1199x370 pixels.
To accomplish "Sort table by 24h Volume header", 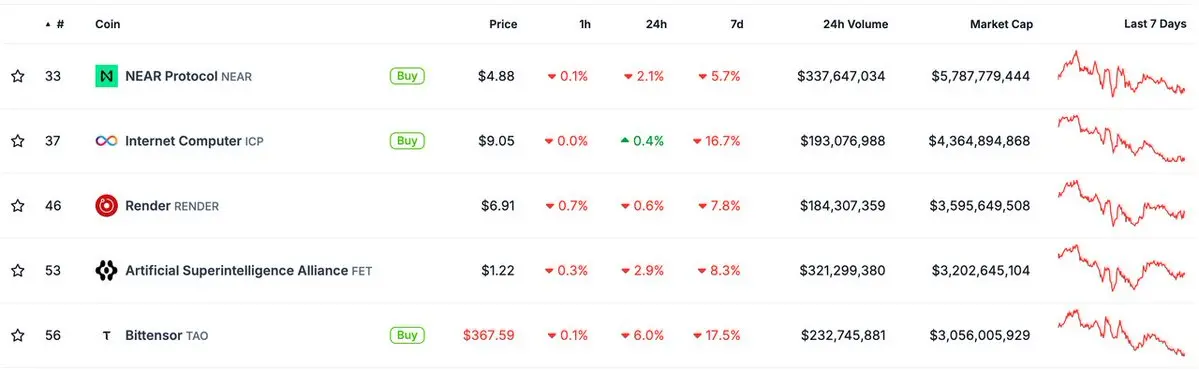I will point(856,24).
